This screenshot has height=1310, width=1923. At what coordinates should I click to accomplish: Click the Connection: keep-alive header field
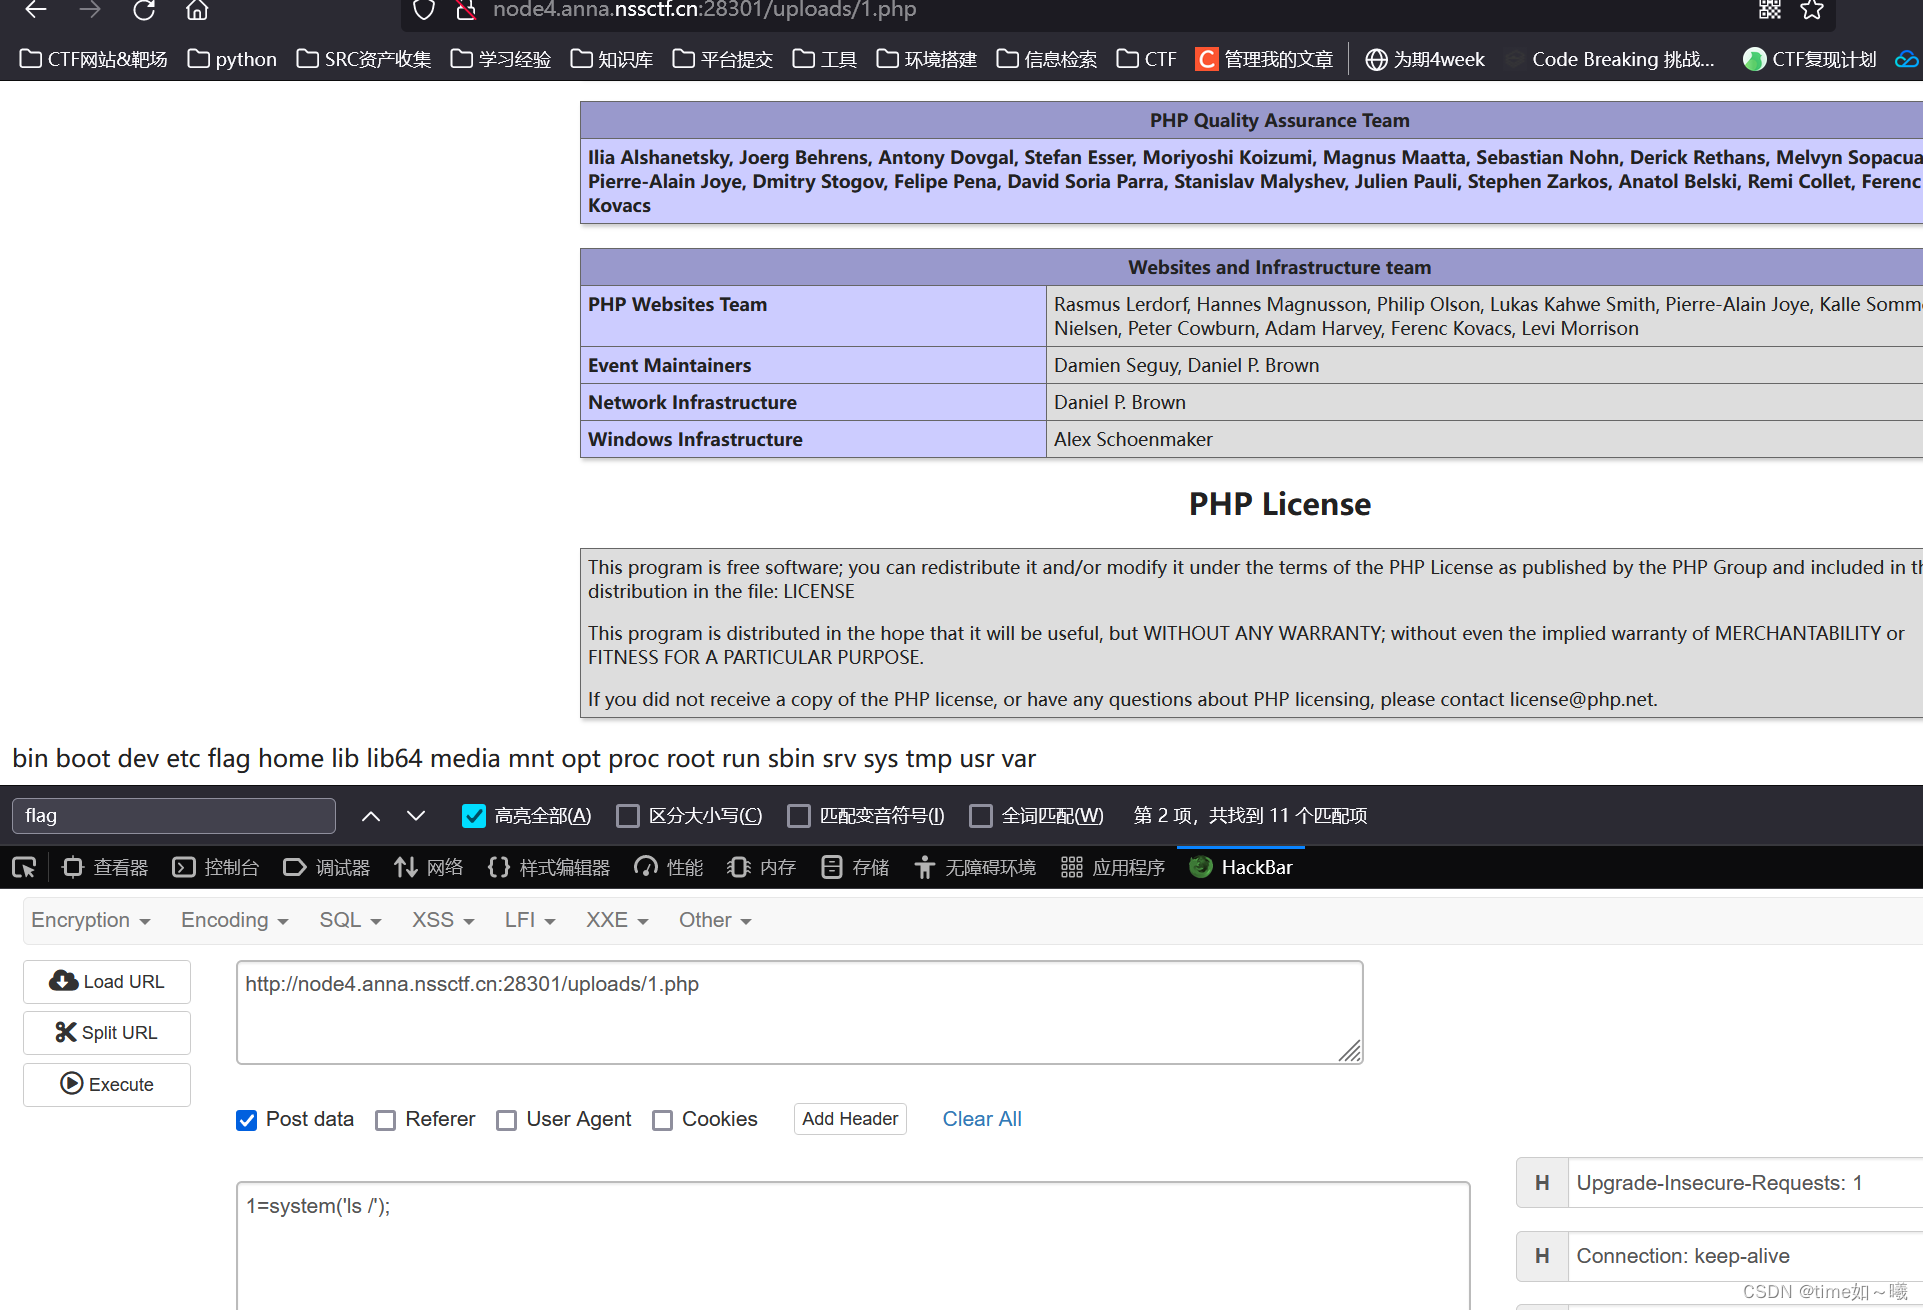(x=1745, y=1256)
